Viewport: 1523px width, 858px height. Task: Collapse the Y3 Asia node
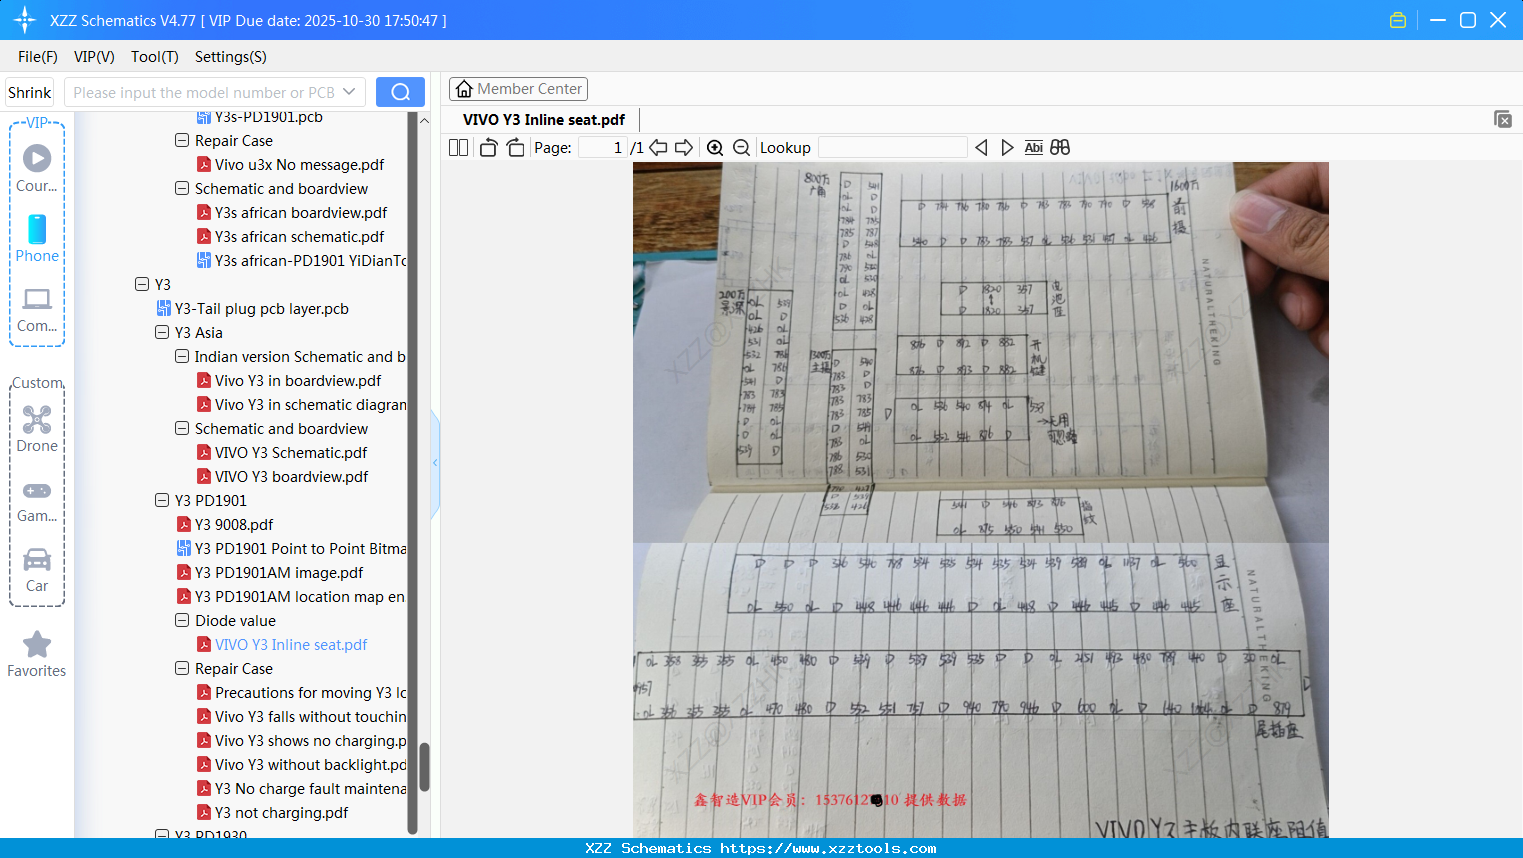click(x=162, y=333)
